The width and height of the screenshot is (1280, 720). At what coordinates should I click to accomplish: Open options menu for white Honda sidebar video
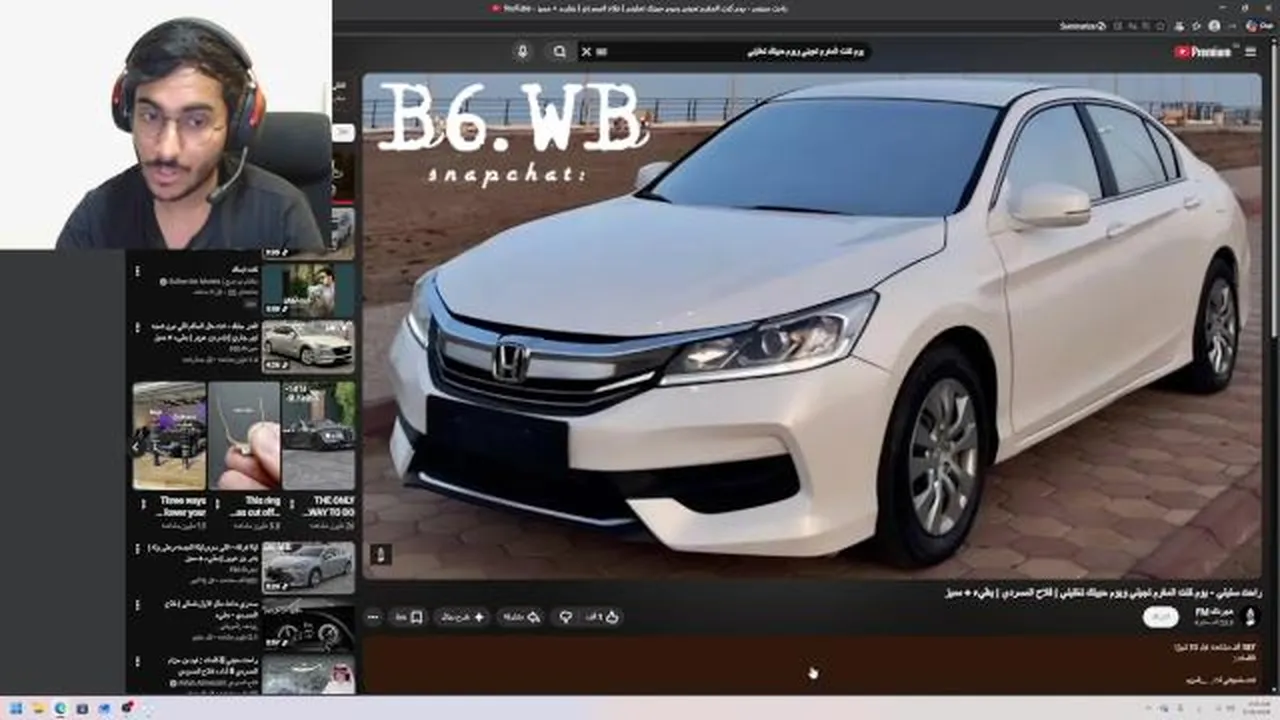(136, 328)
